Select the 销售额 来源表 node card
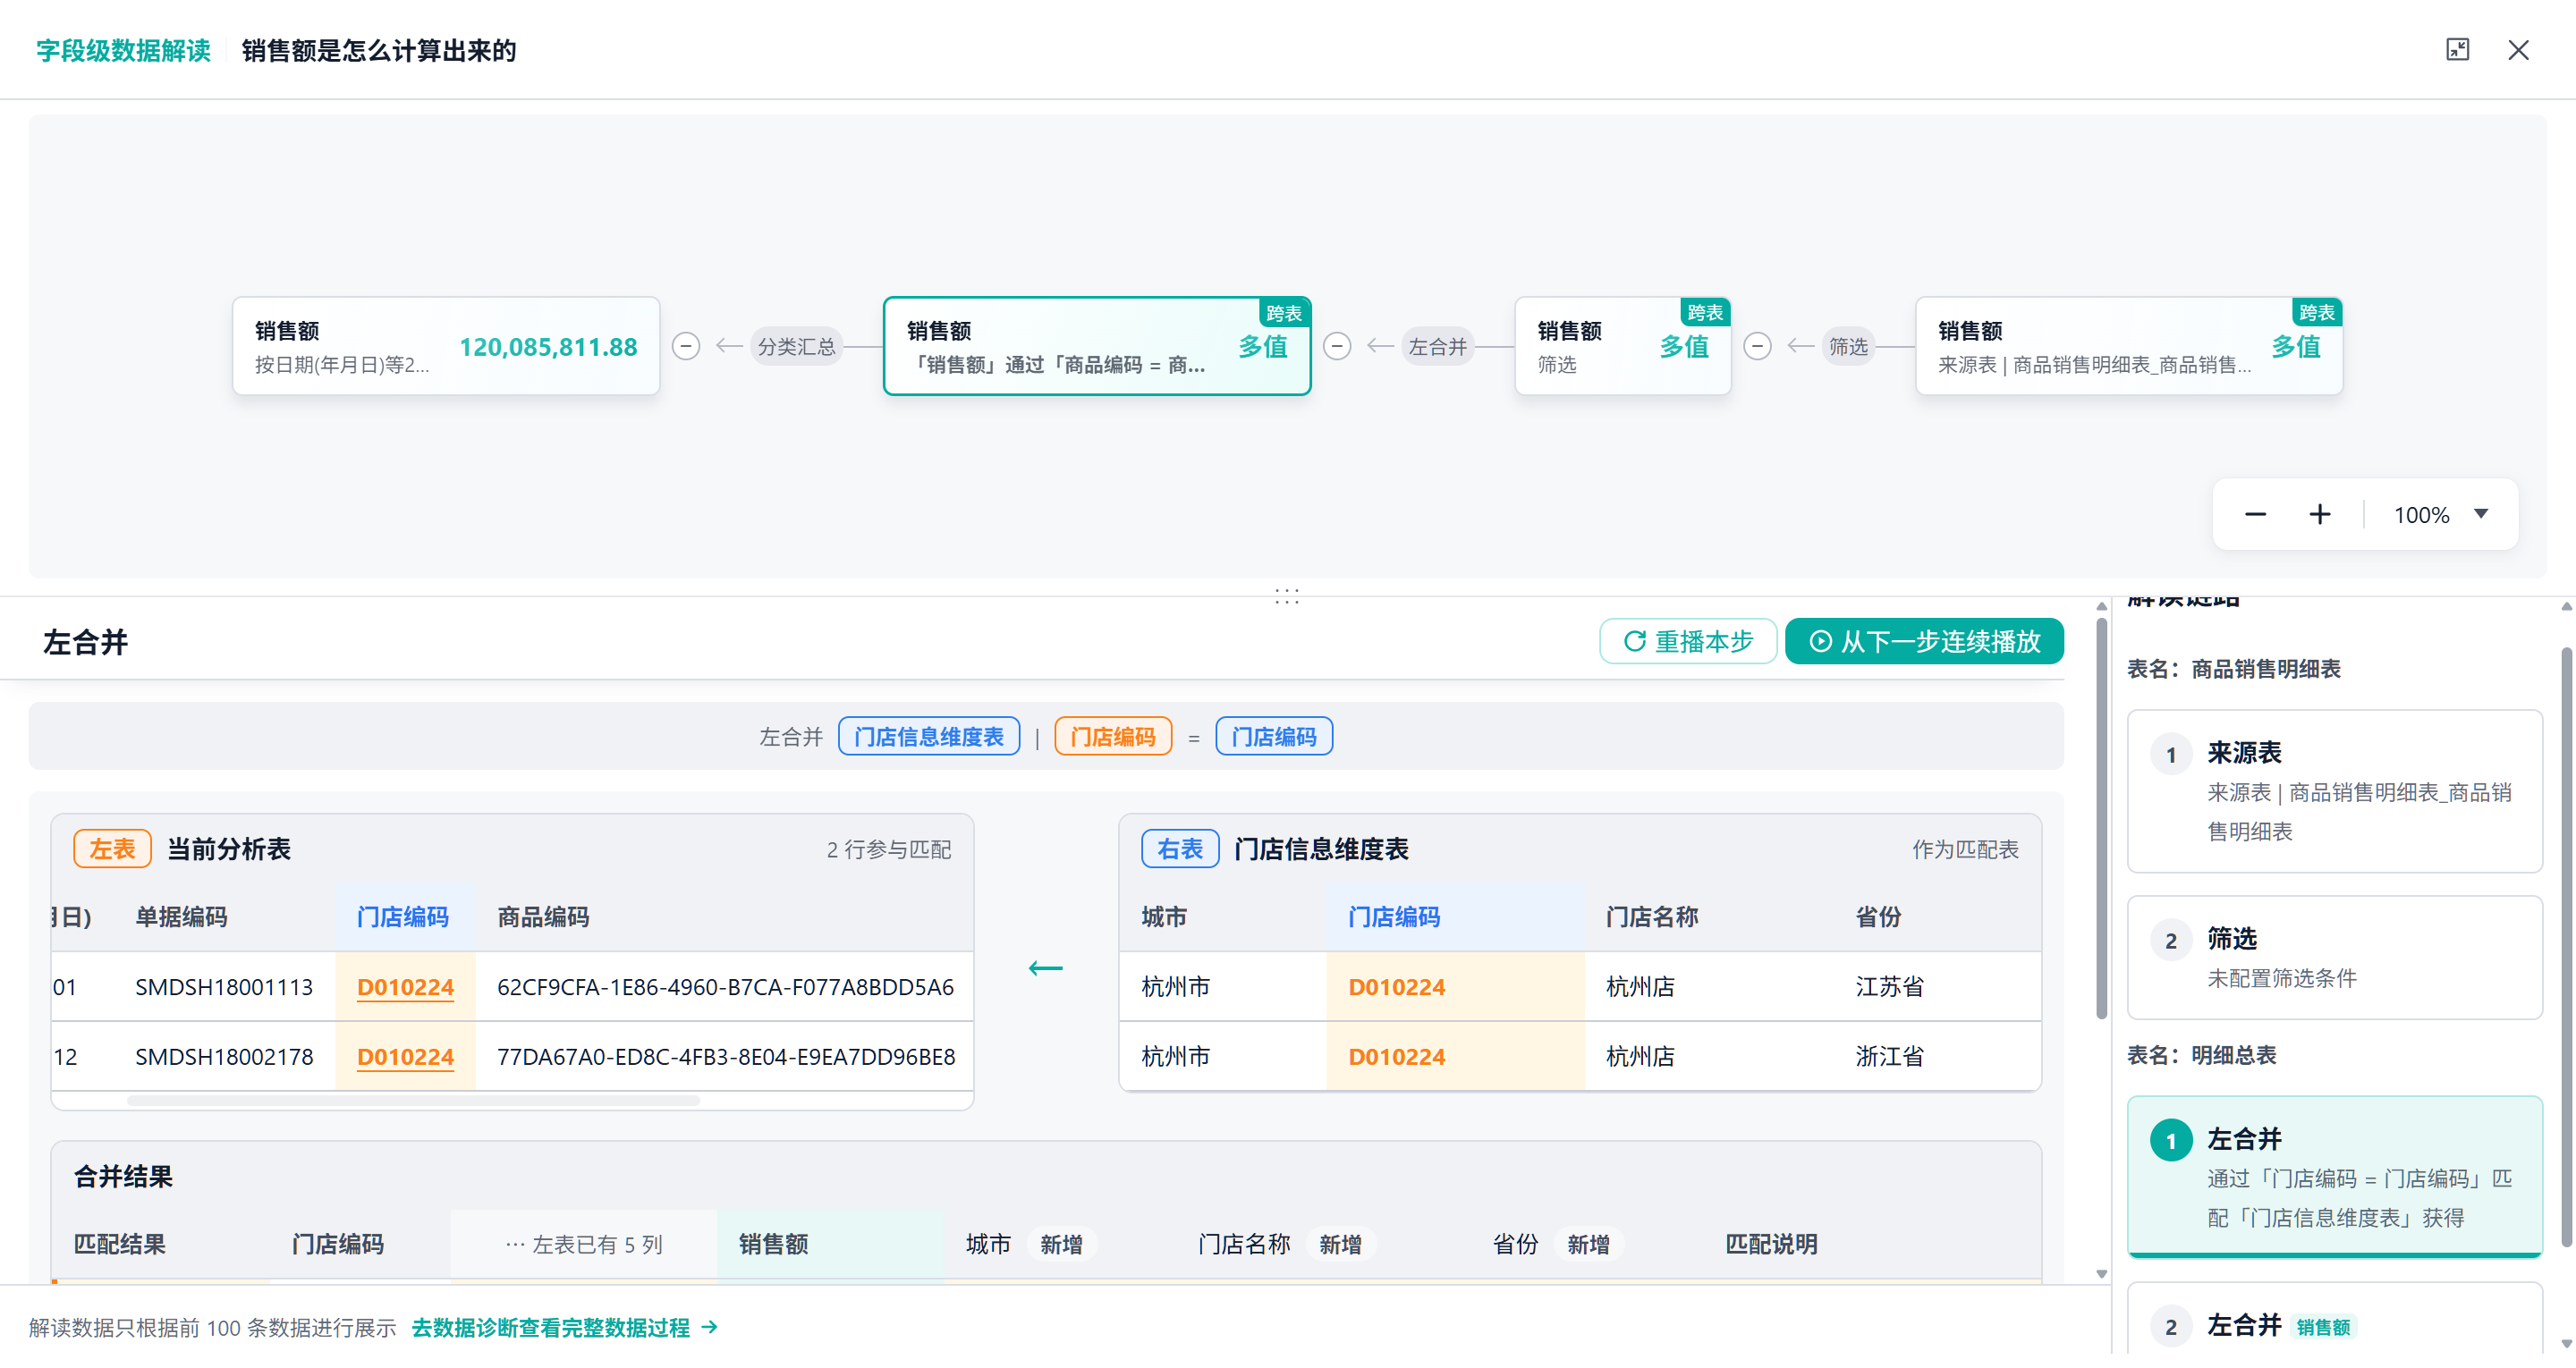This screenshot has height=1368, width=2576. click(x=2129, y=346)
